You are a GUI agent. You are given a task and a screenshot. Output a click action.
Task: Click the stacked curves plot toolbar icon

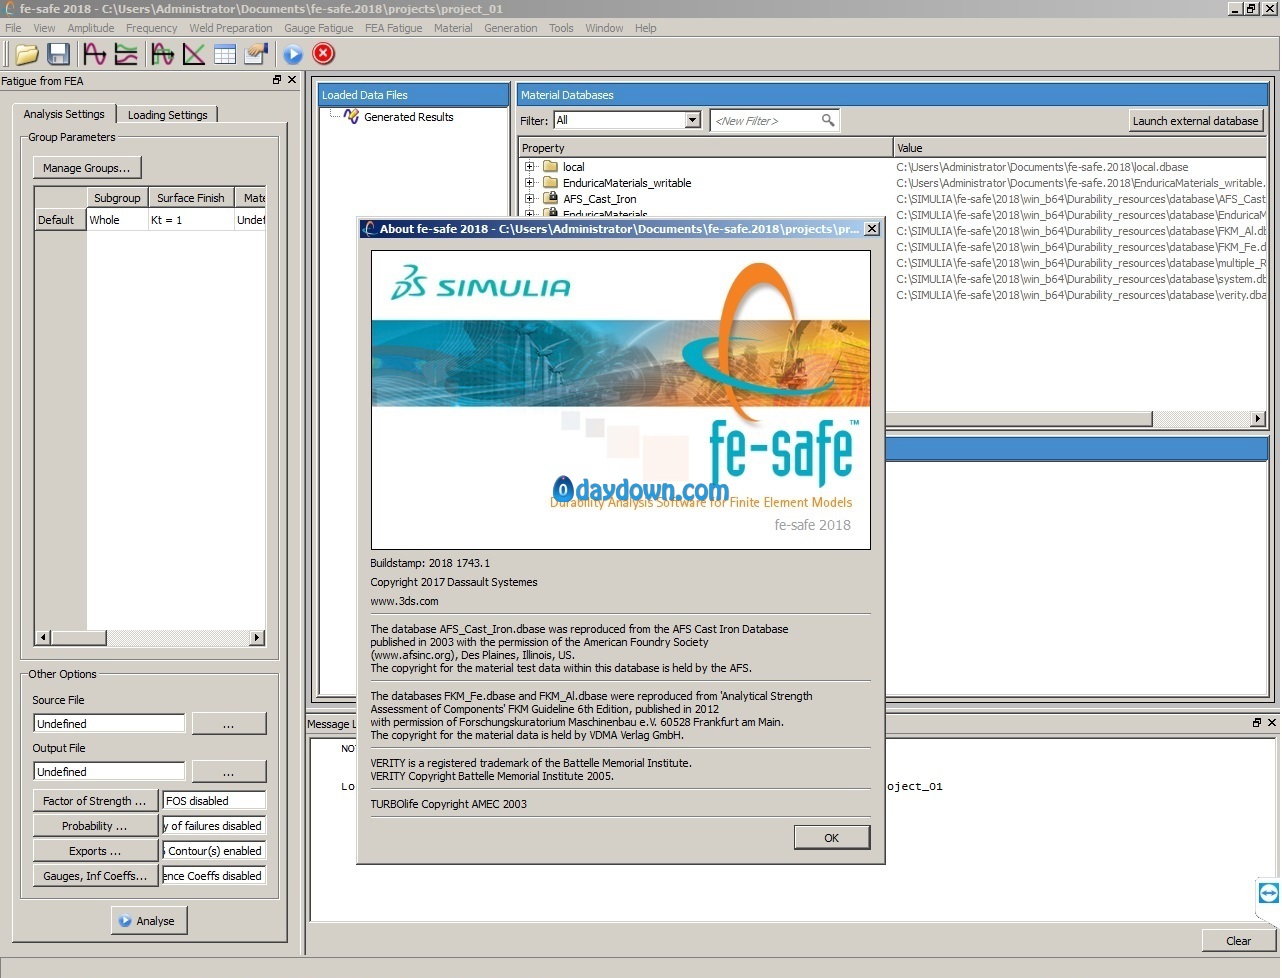point(126,54)
